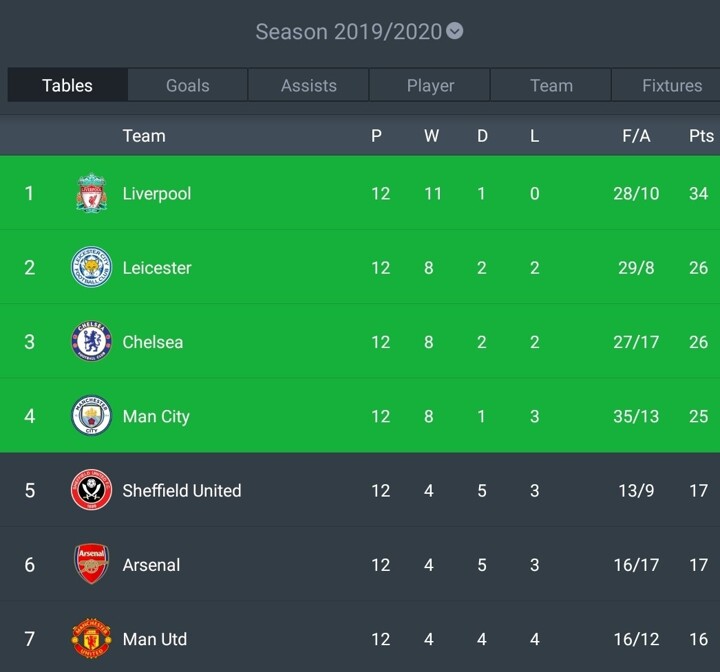Image resolution: width=720 pixels, height=672 pixels.
Task: Click the Man Utd club crest
Action: pos(91,639)
